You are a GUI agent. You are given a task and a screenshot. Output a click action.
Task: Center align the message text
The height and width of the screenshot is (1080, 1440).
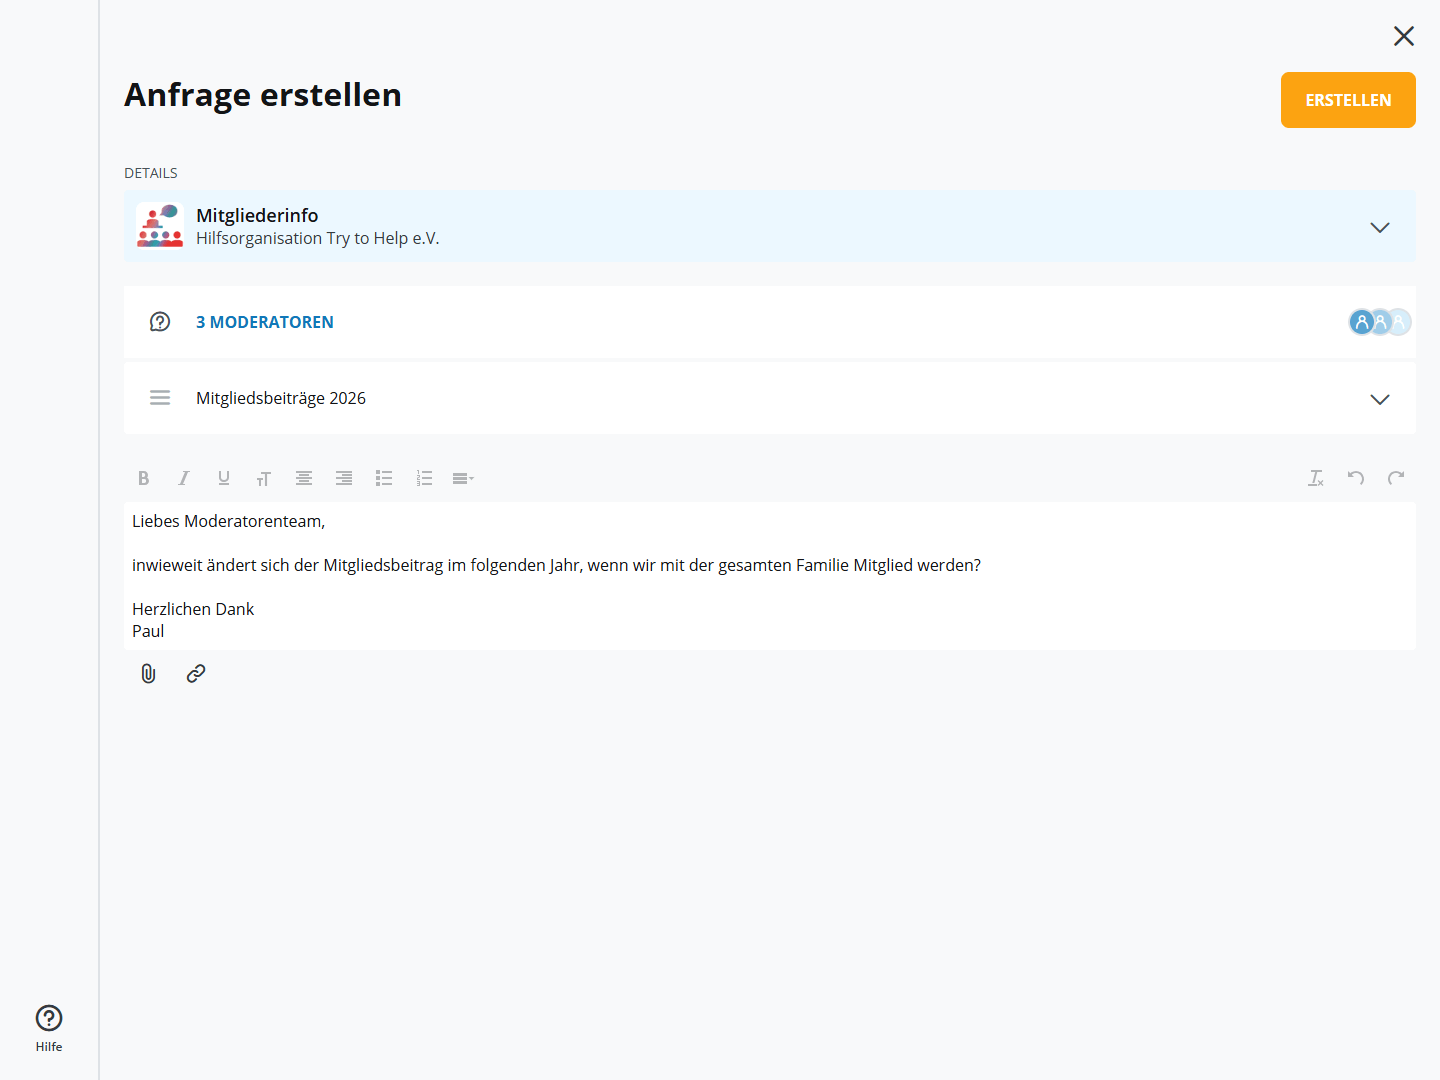pyautogui.click(x=304, y=478)
